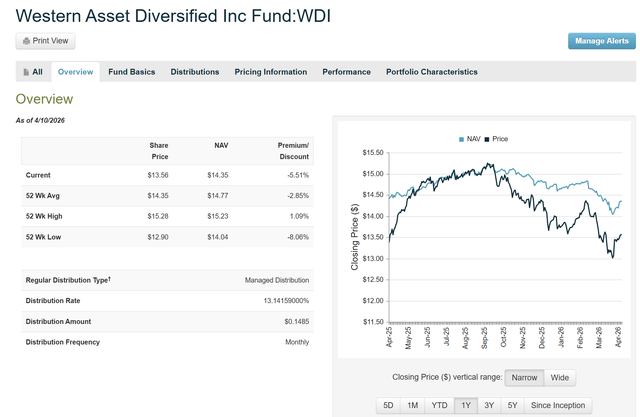The image size is (640, 417).
Task: Click the Premium/Discount column header
Action: click(x=293, y=151)
